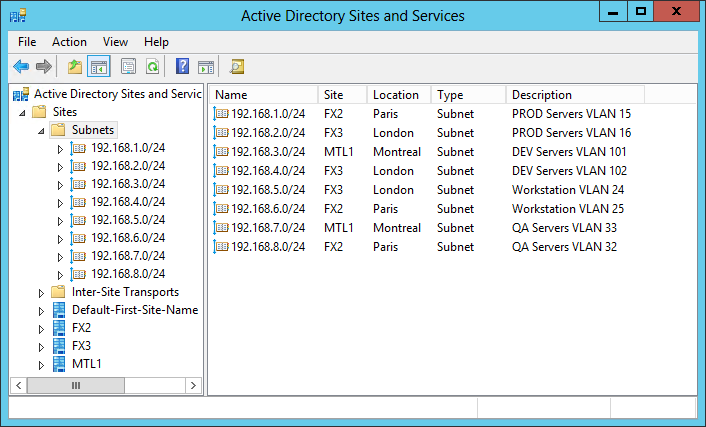This screenshot has height=427, width=706.
Task: Click the find magnifier toolbar icon
Action: tap(237, 67)
